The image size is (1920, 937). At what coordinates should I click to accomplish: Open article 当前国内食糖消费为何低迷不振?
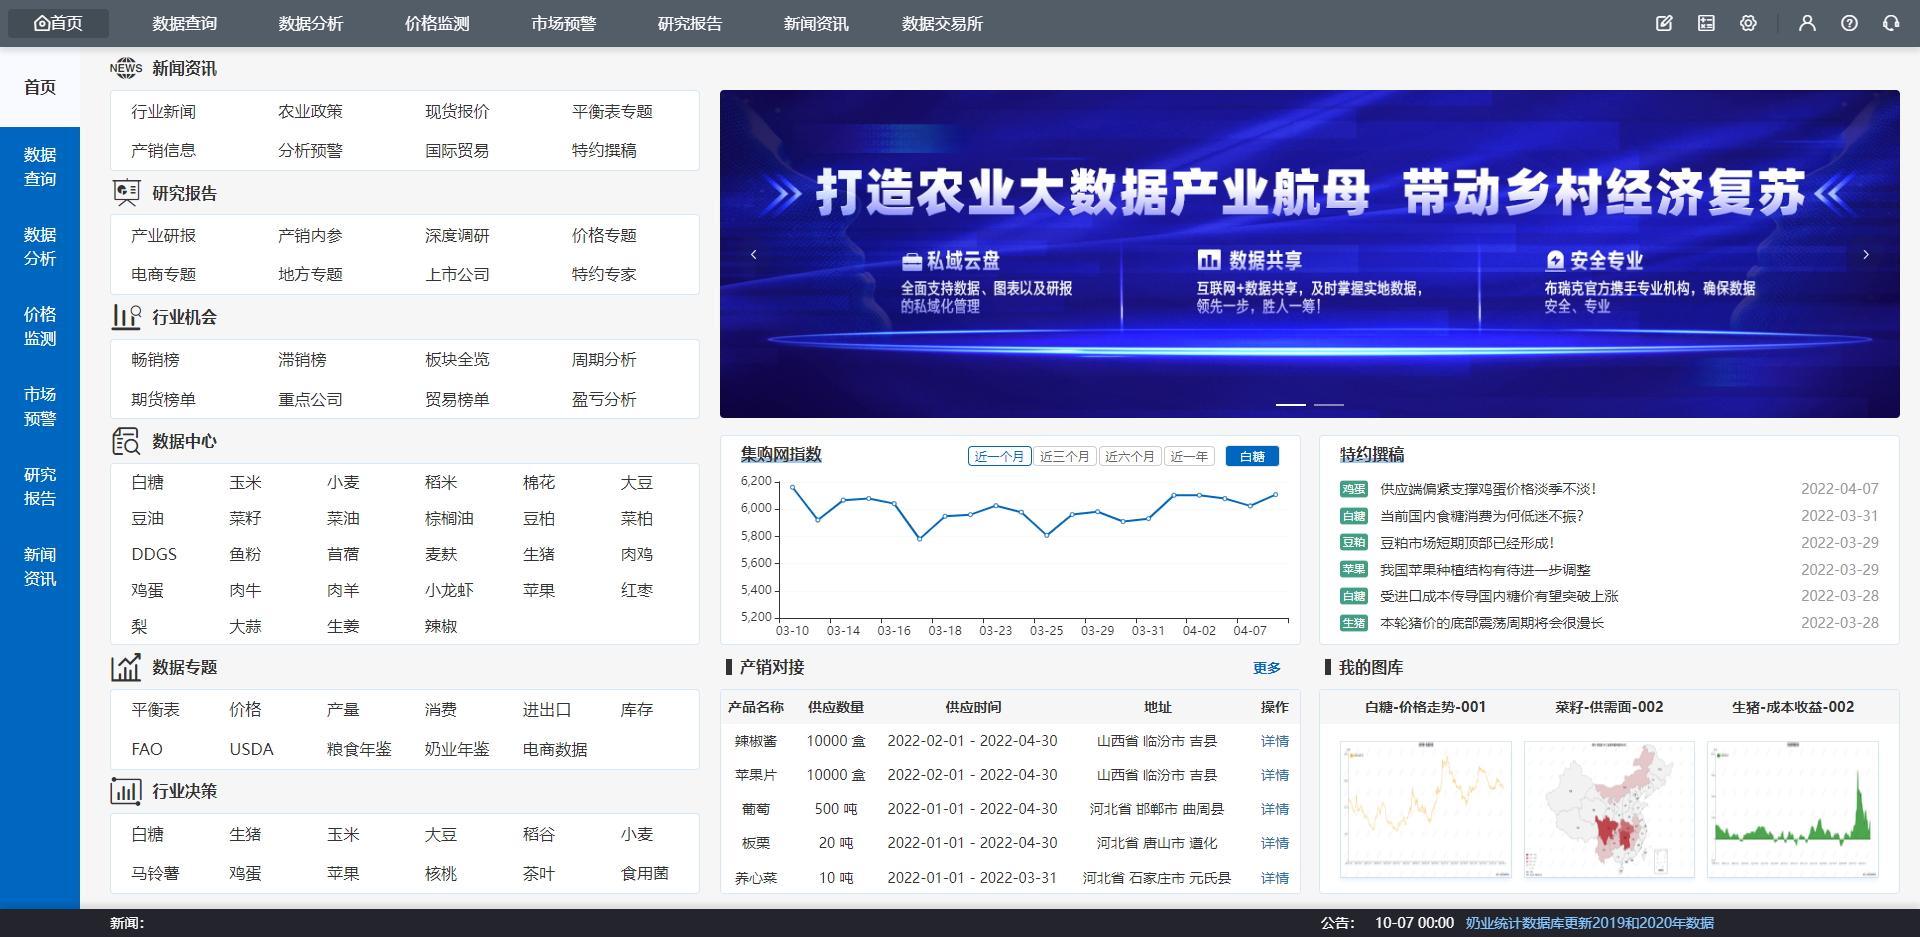click(1482, 516)
